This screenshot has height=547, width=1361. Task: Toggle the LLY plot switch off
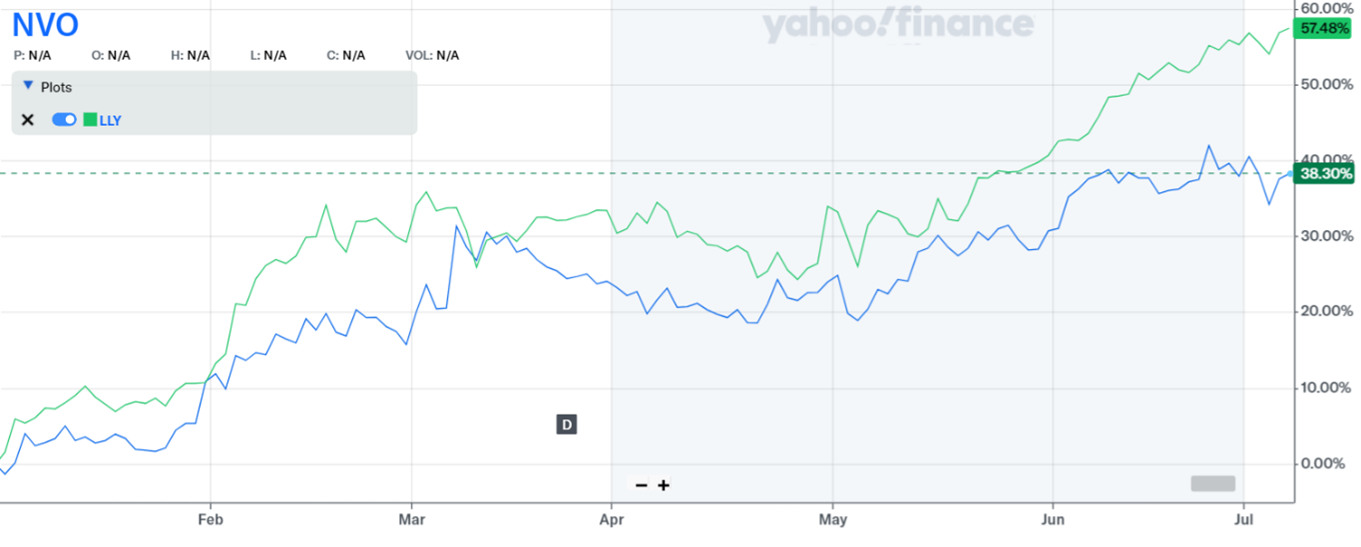point(64,120)
